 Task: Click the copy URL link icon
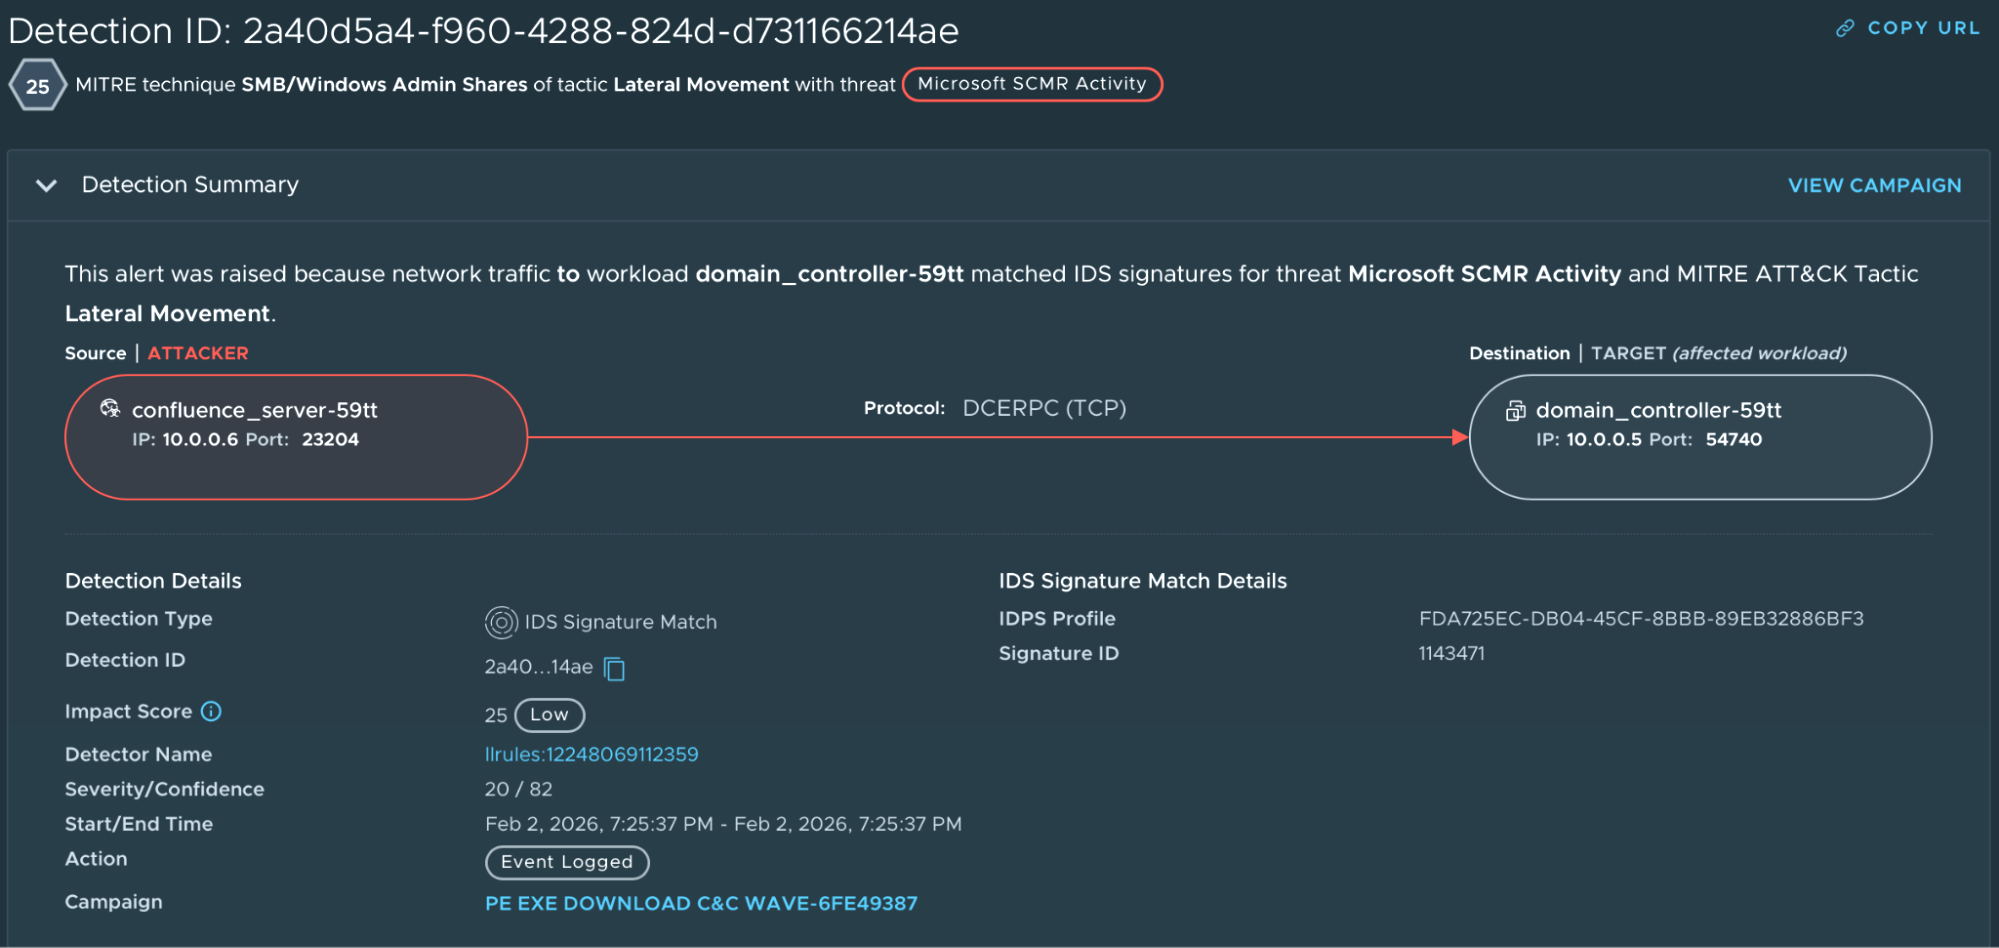point(1845,28)
